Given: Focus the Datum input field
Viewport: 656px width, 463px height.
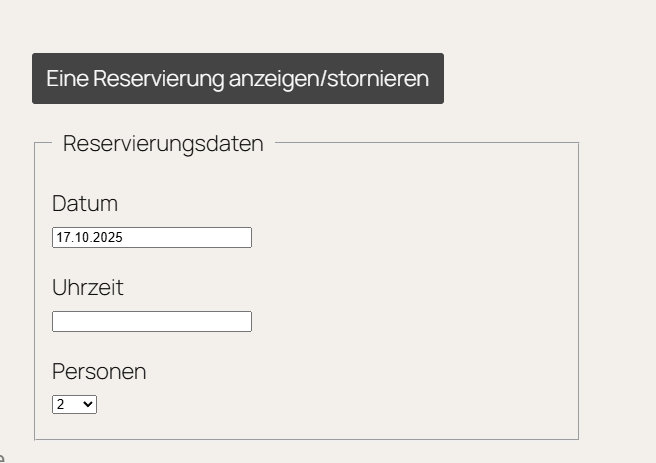Looking at the screenshot, I should [x=152, y=238].
